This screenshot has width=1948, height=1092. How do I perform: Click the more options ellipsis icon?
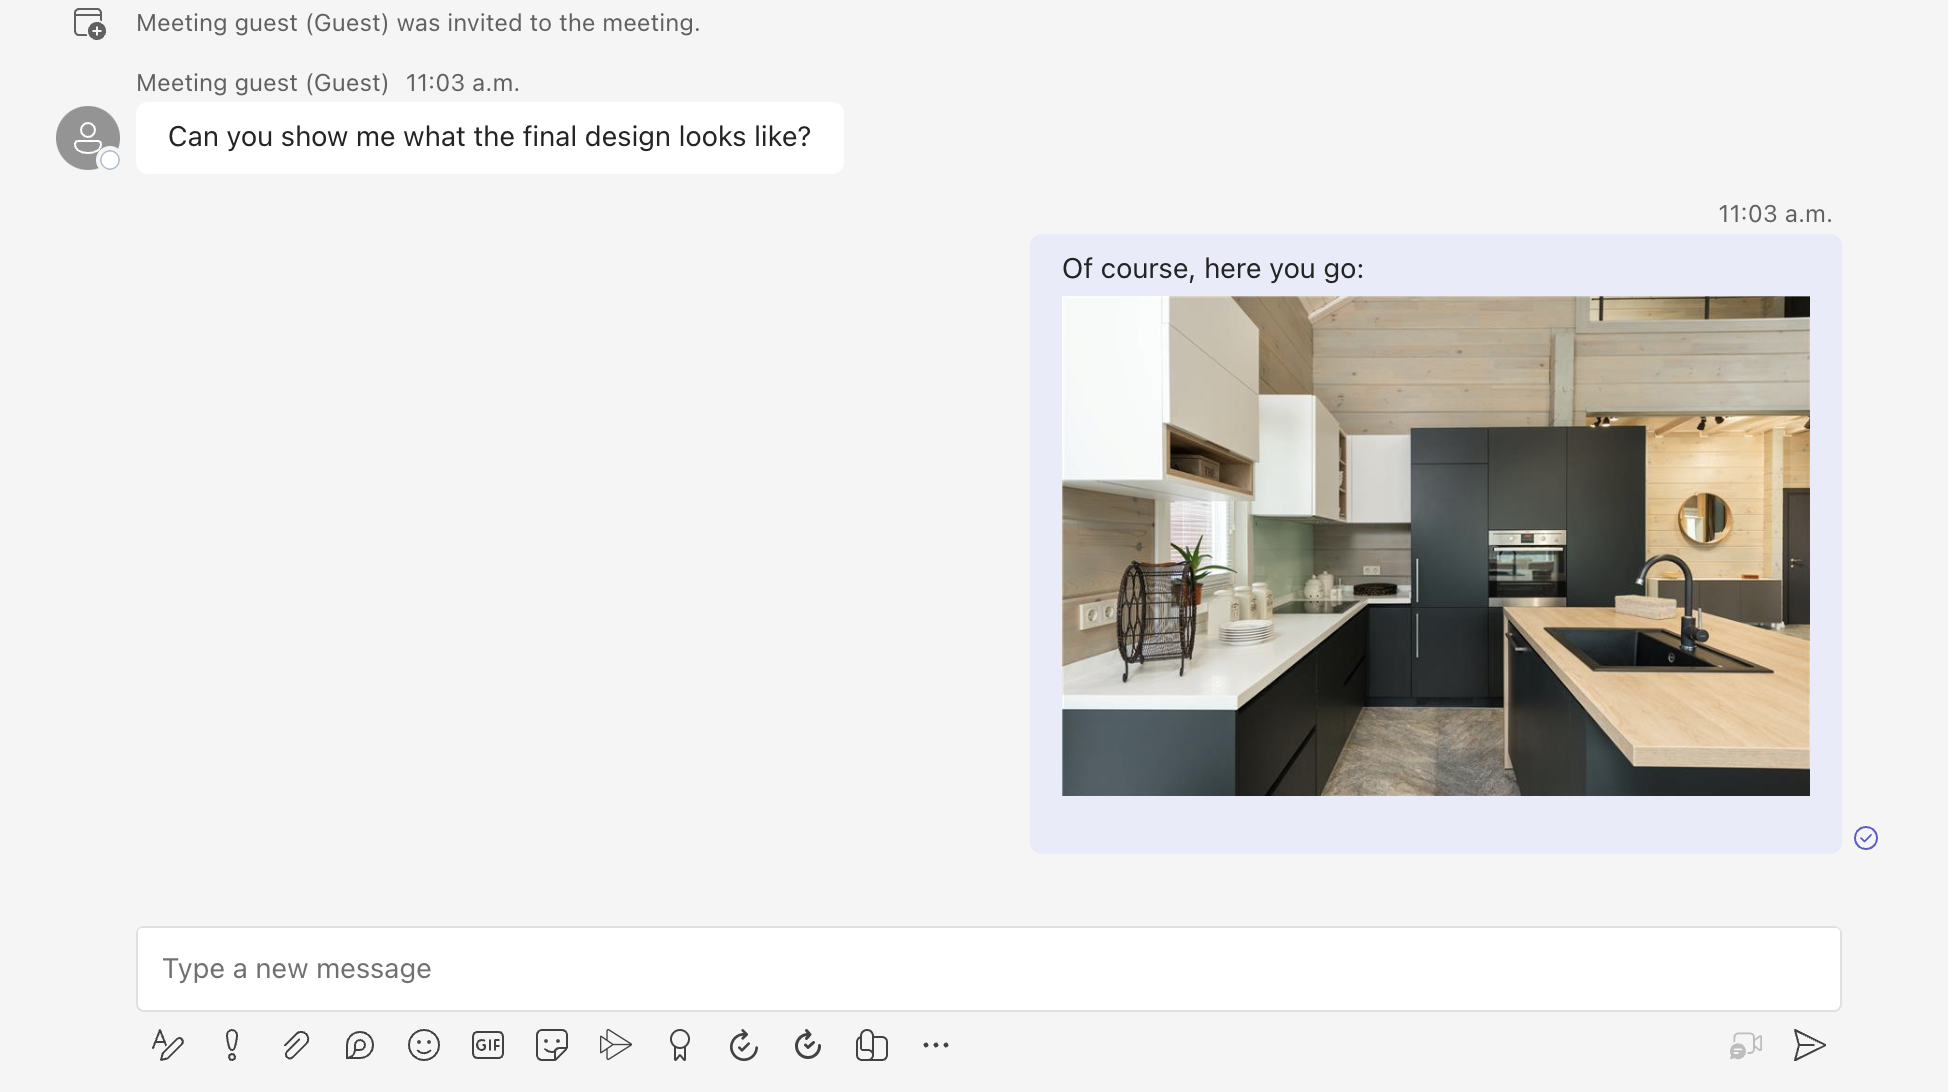point(935,1044)
